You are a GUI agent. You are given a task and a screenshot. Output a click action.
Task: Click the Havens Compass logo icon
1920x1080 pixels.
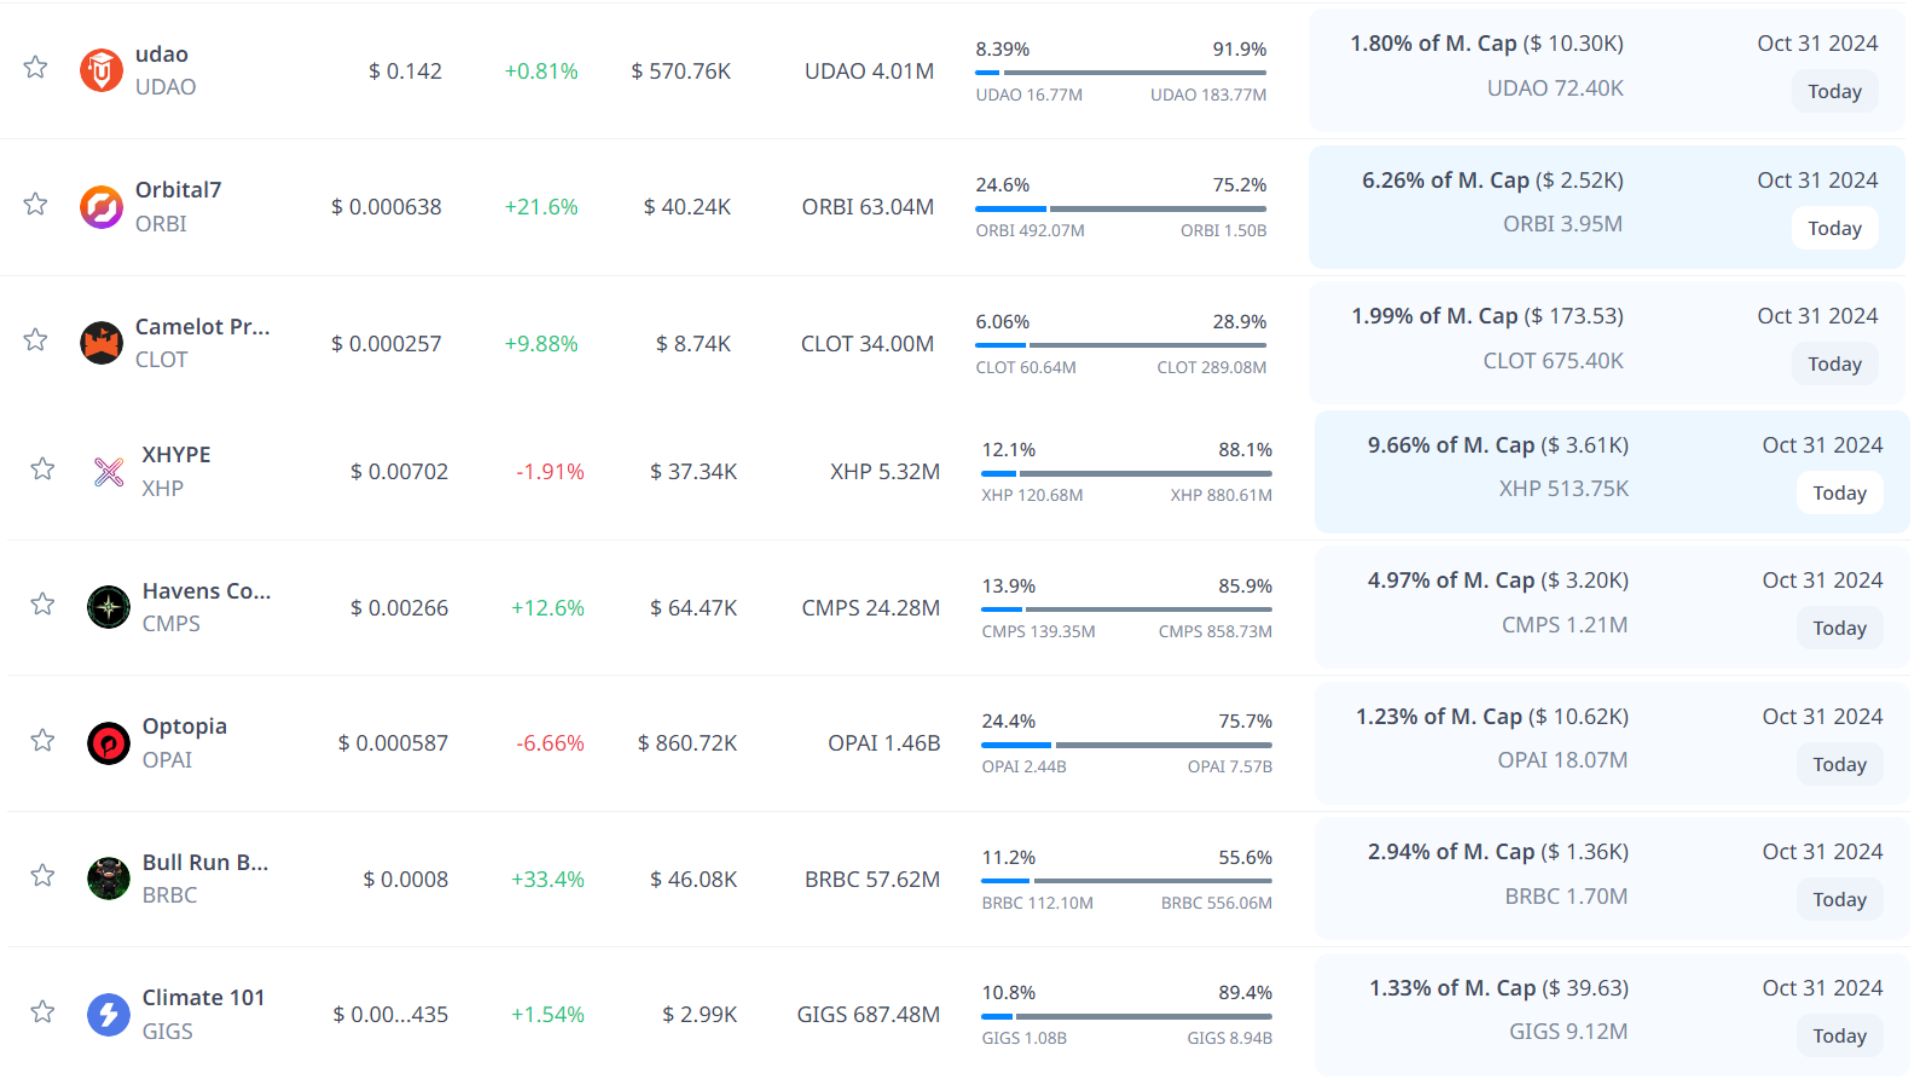point(108,607)
